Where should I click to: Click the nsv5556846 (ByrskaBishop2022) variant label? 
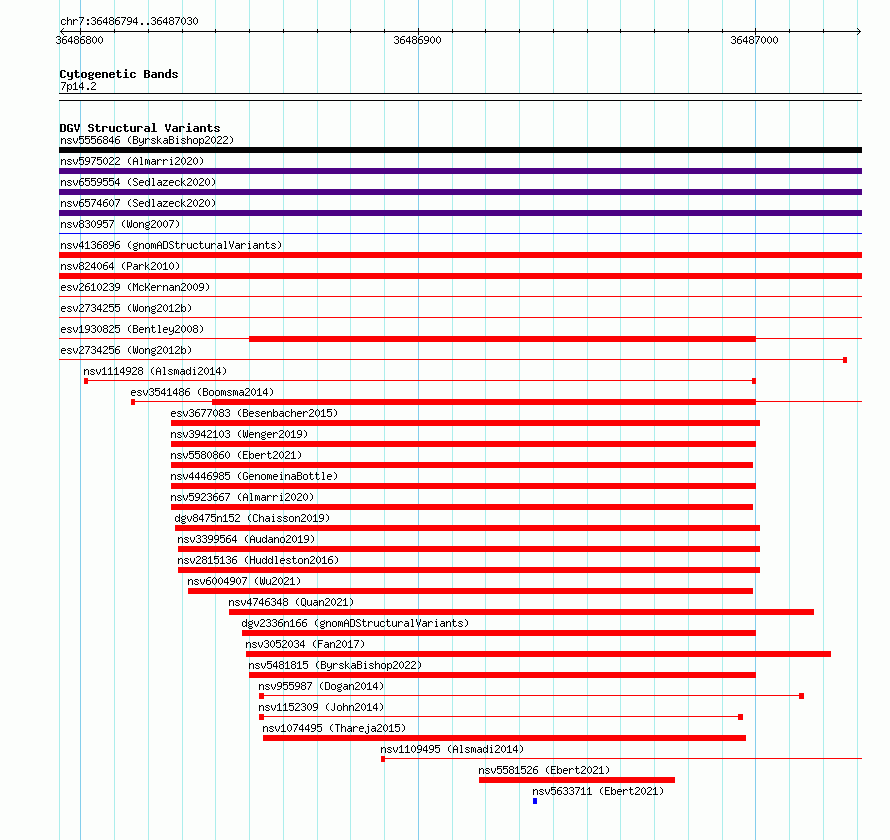tap(147, 140)
